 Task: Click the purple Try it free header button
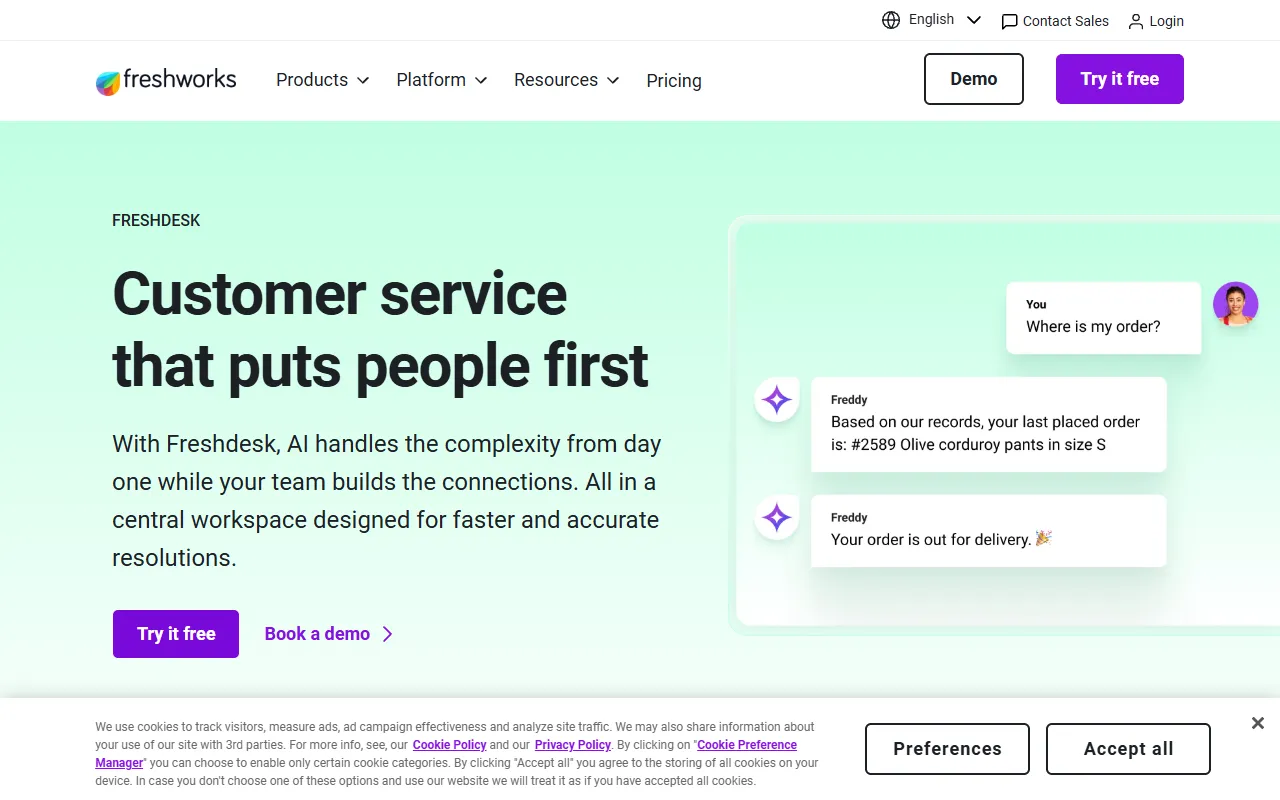1119,79
